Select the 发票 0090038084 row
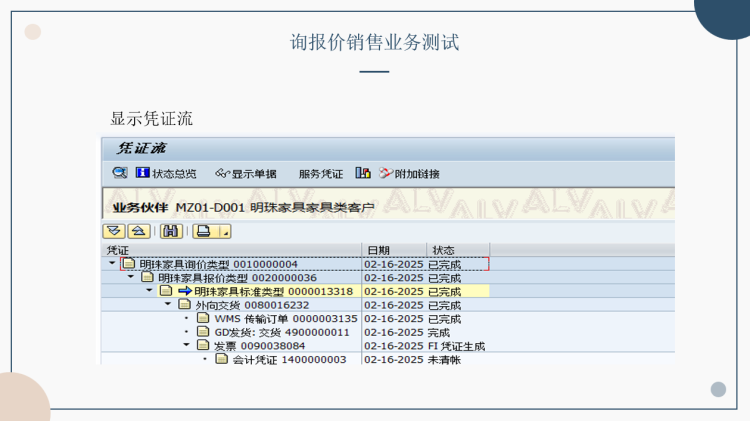The height and width of the screenshot is (421, 750). [x=296, y=346]
